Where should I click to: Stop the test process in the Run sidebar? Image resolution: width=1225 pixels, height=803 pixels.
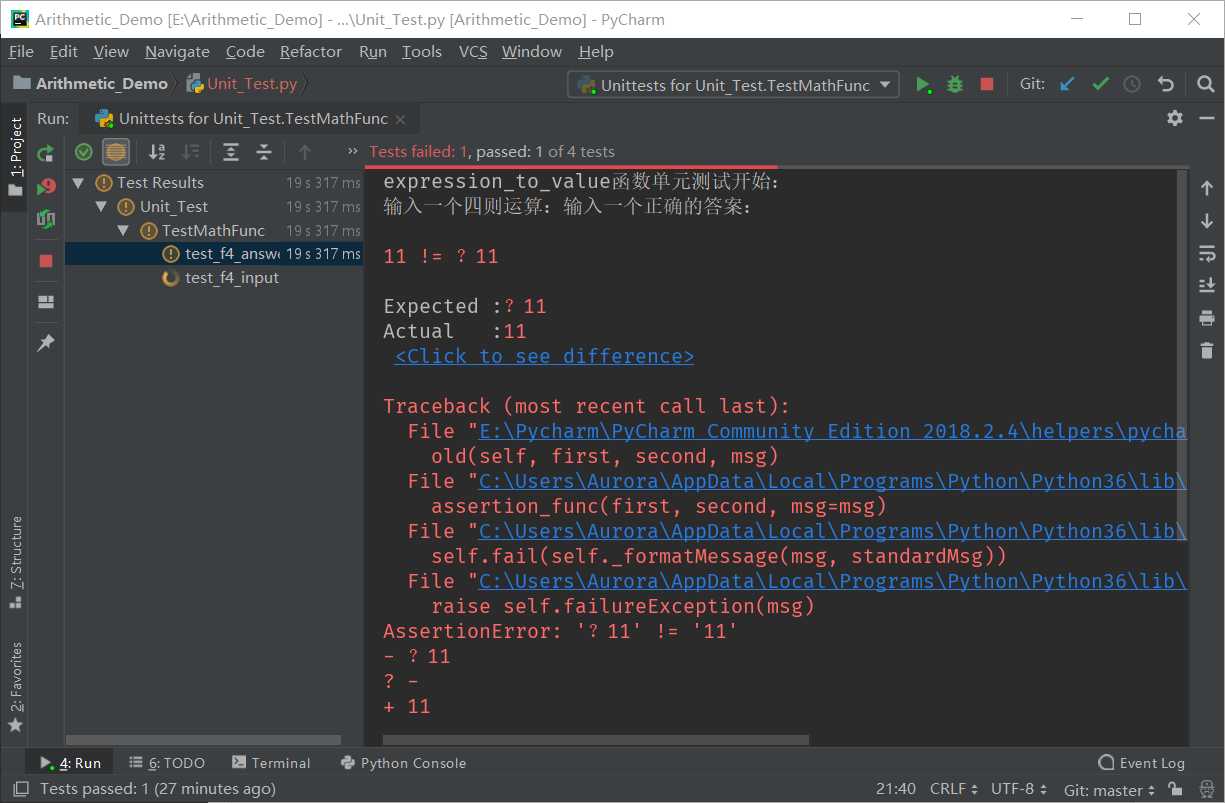pyautogui.click(x=46, y=261)
